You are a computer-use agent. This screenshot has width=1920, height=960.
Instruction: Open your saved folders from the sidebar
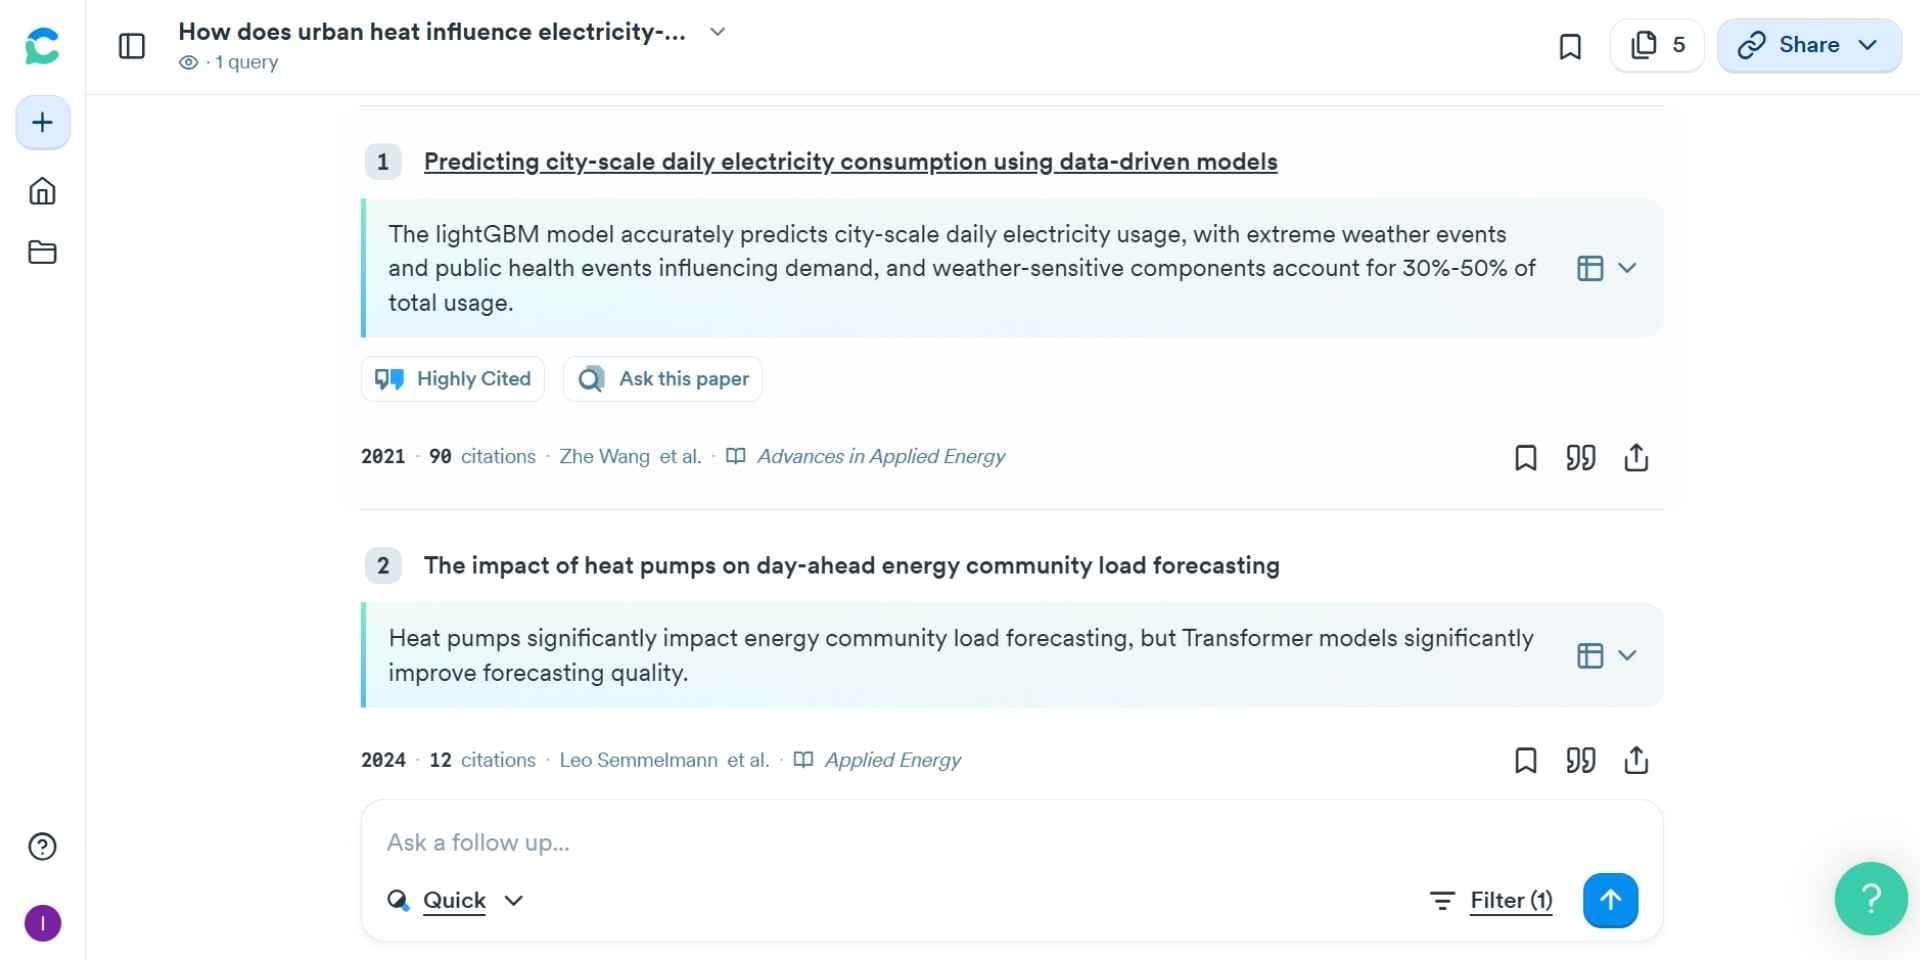[x=42, y=252]
